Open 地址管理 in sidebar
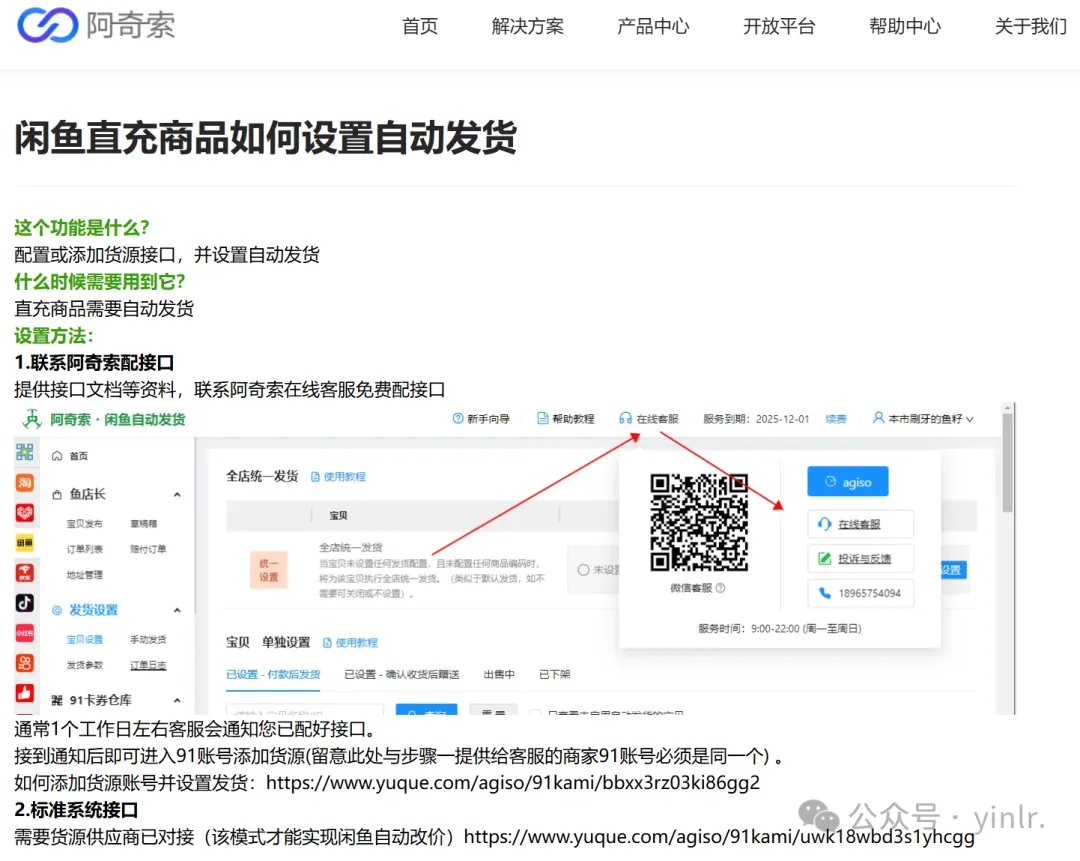The image size is (1080, 861). pyautogui.click(x=84, y=574)
